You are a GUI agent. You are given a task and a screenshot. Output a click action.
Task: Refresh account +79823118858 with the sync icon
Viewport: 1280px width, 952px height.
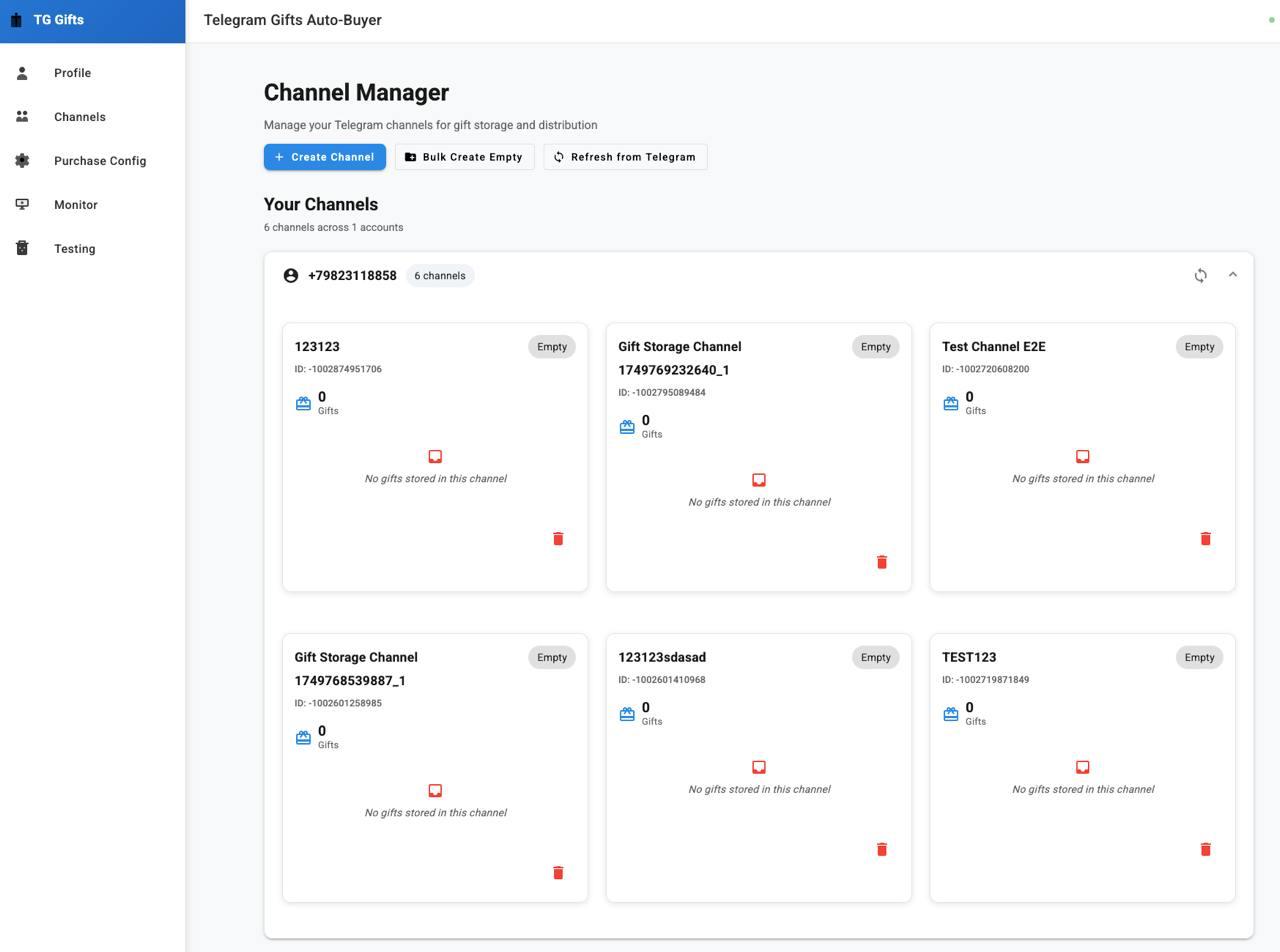1201,275
